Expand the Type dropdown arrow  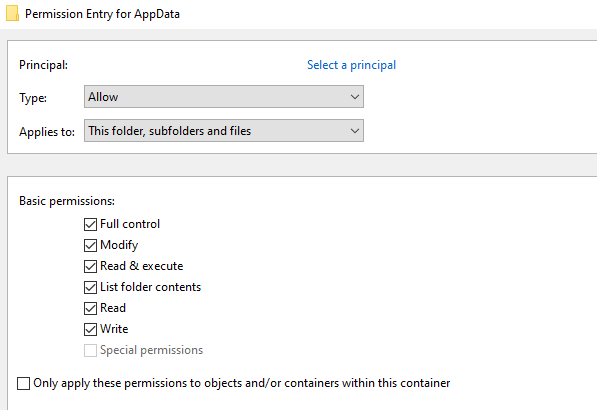click(x=355, y=97)
